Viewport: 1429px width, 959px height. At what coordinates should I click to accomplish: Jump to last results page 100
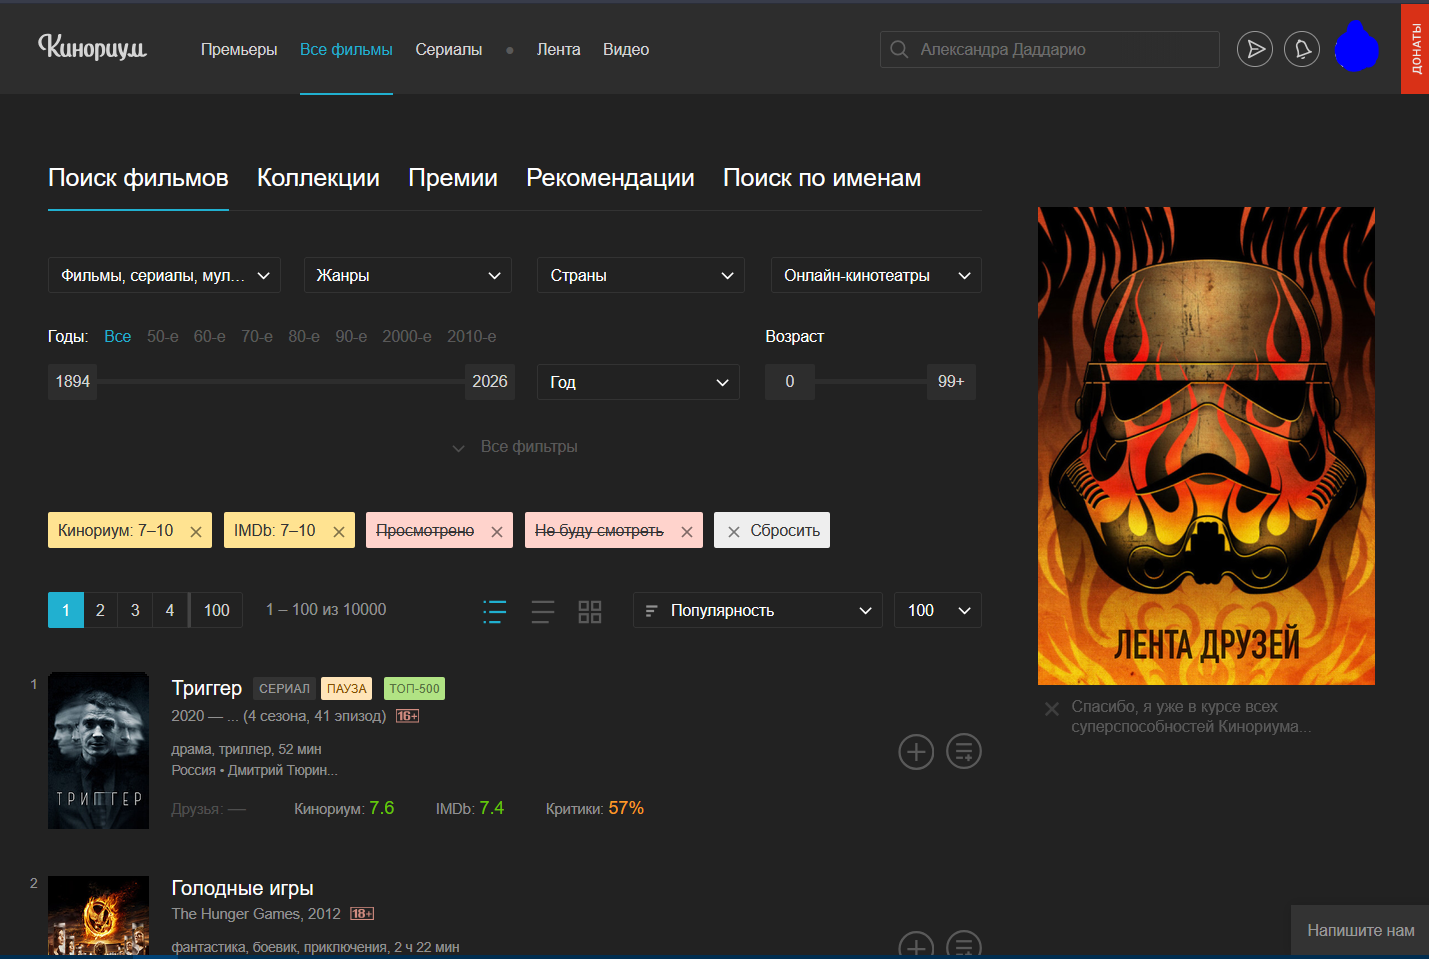217,610
